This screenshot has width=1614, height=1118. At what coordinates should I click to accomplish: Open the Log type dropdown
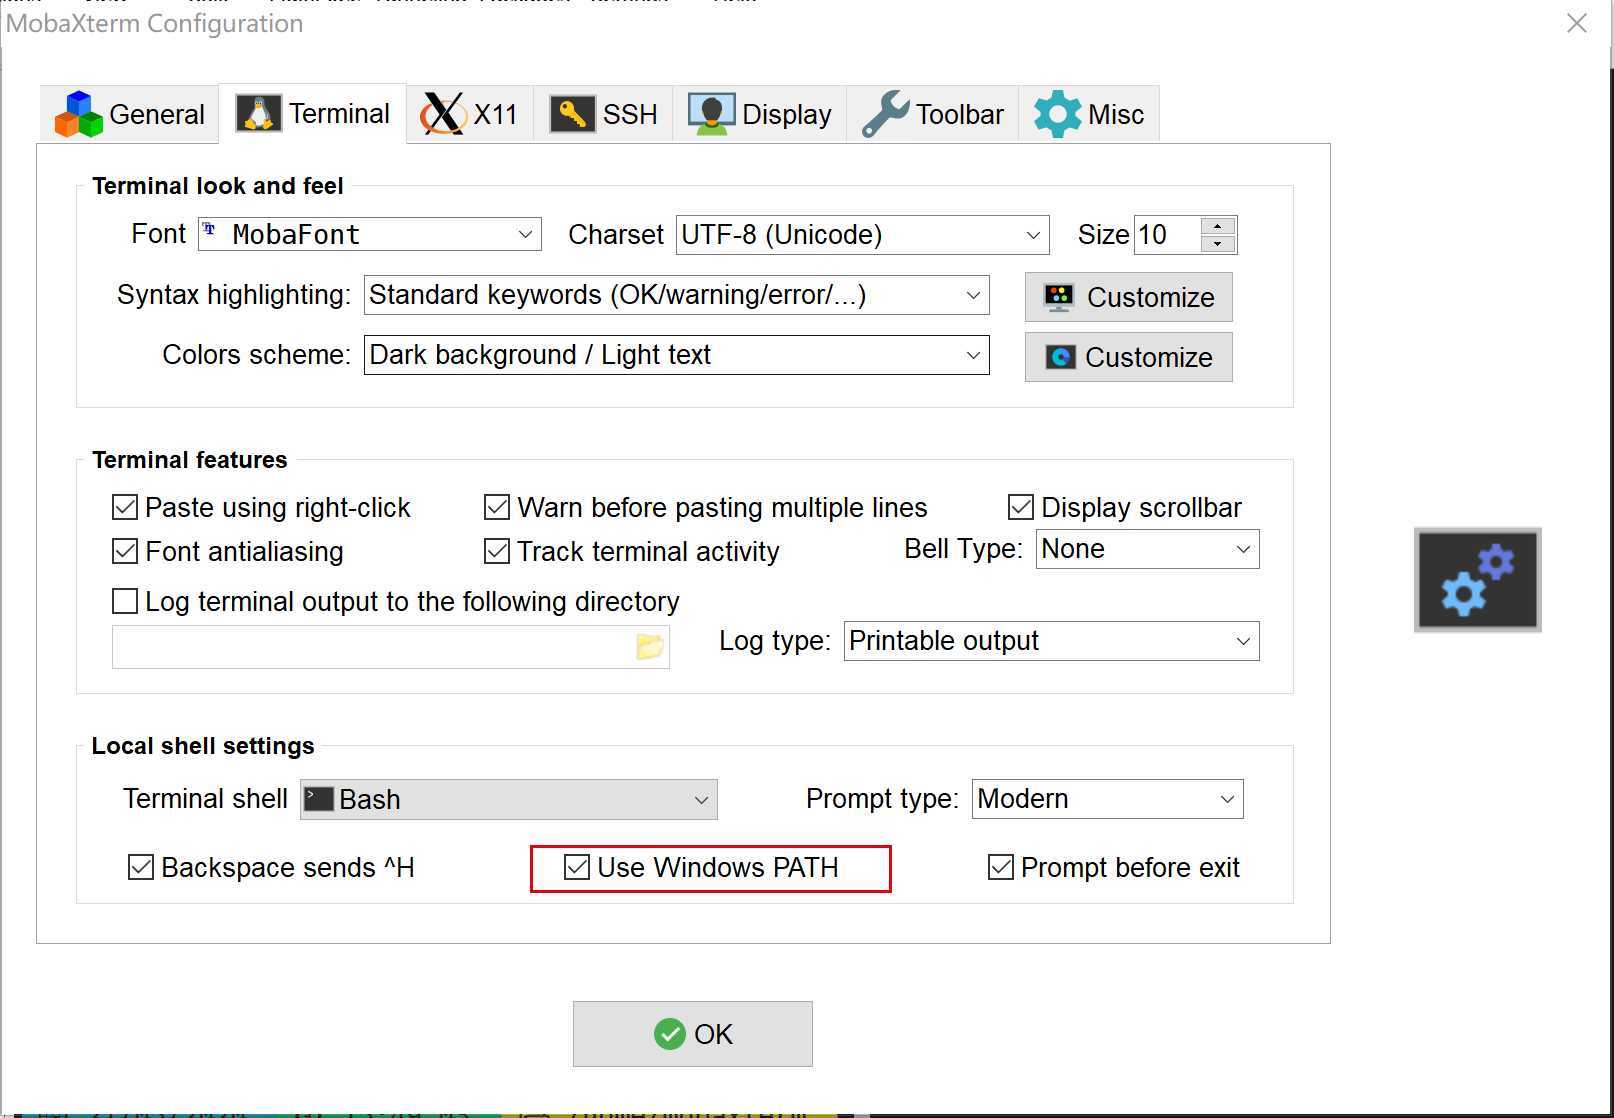tap(1051, 641)
